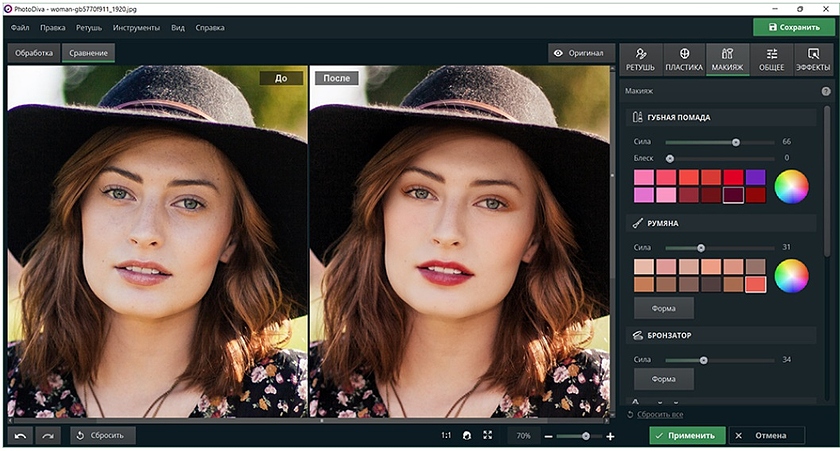The height and width of the screenshot is (451, 840).
Task: Collapse the Румяна section header
Action: pos(664,223)
